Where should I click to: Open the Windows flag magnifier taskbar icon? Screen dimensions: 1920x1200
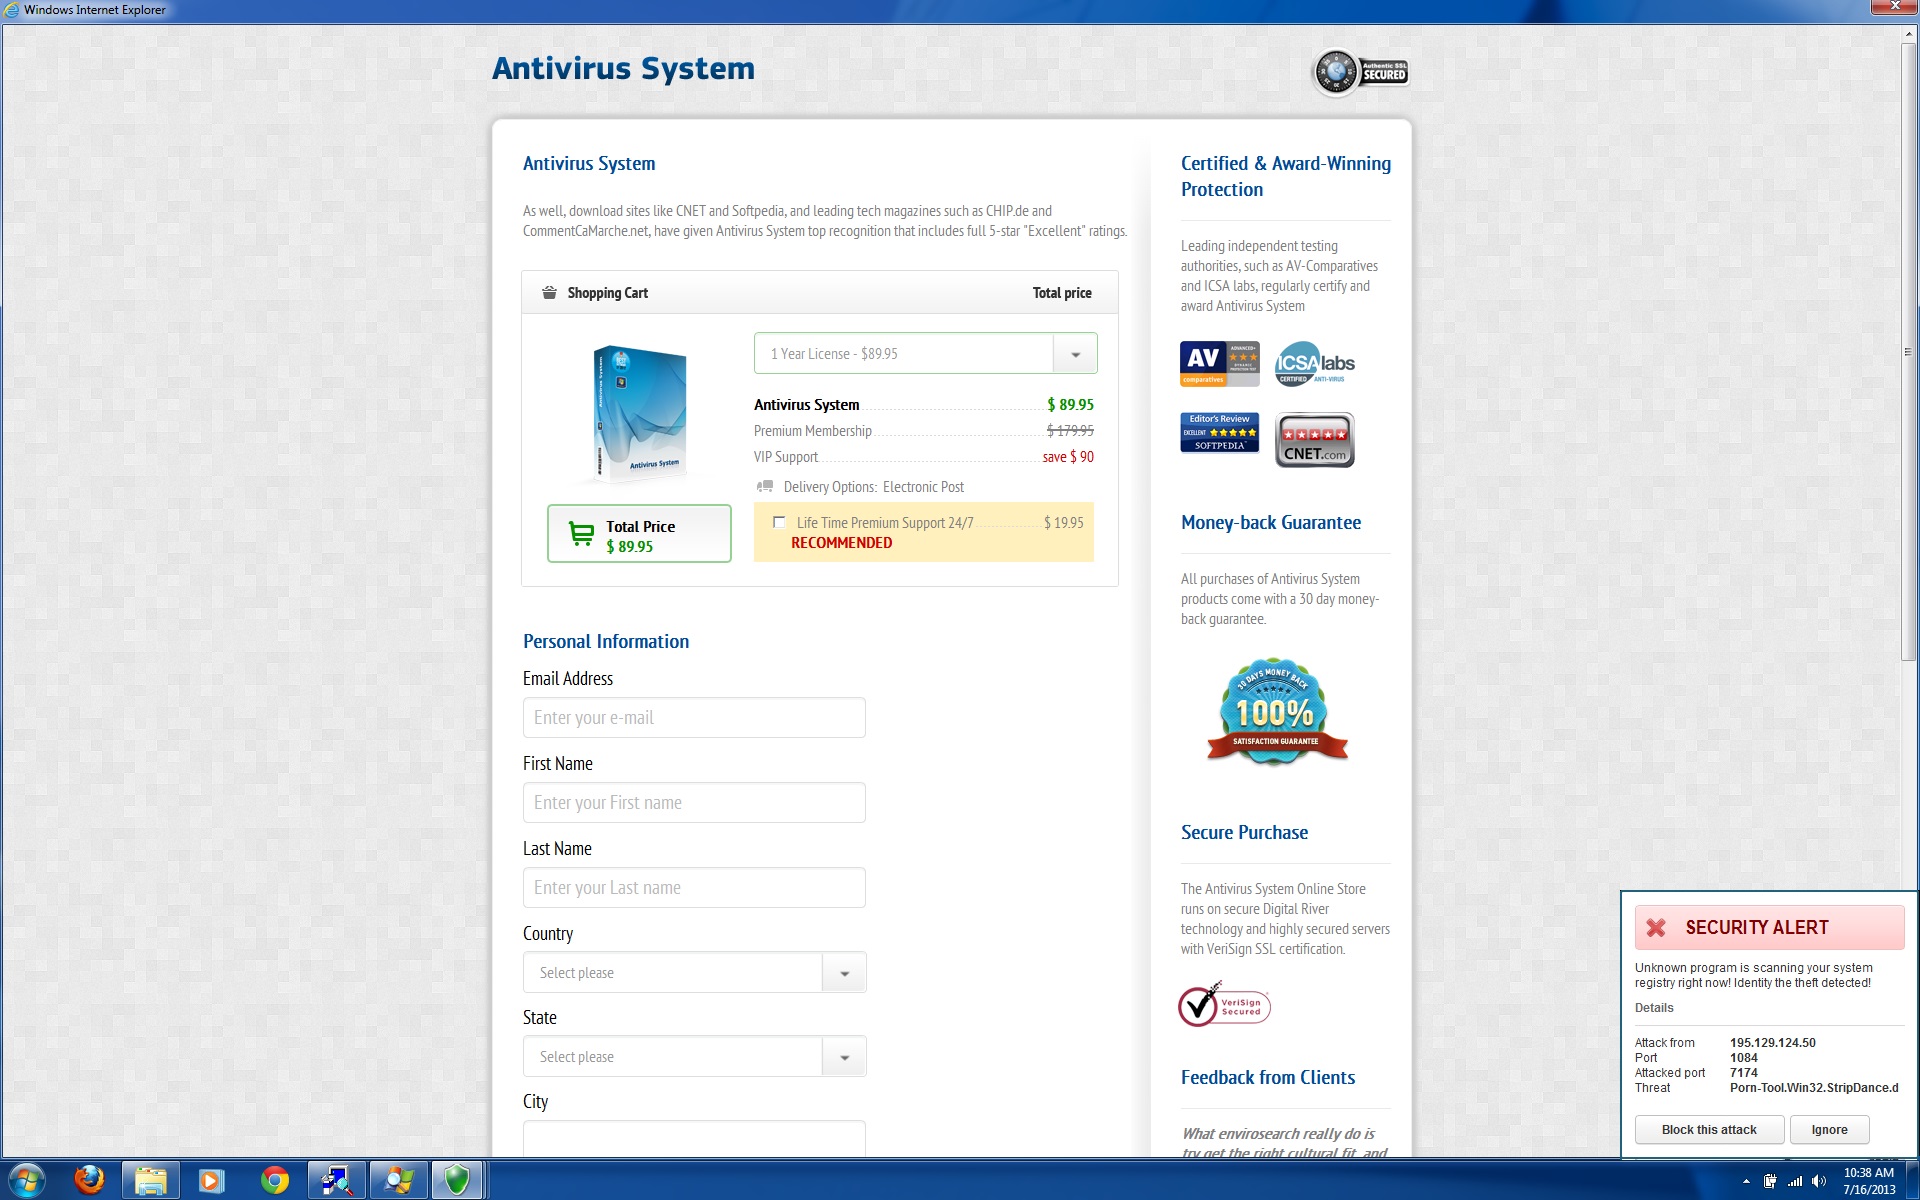pos(398,1181)
